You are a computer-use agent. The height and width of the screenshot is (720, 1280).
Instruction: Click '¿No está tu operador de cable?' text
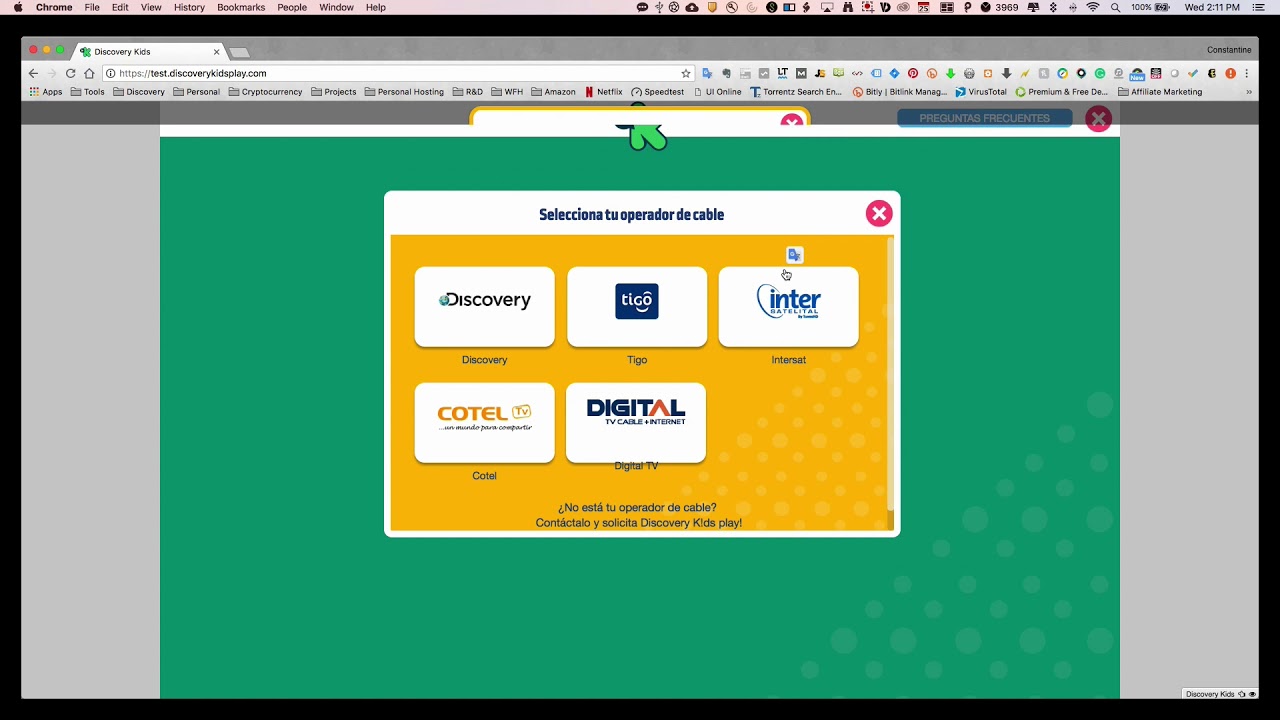tap(637, 507)
